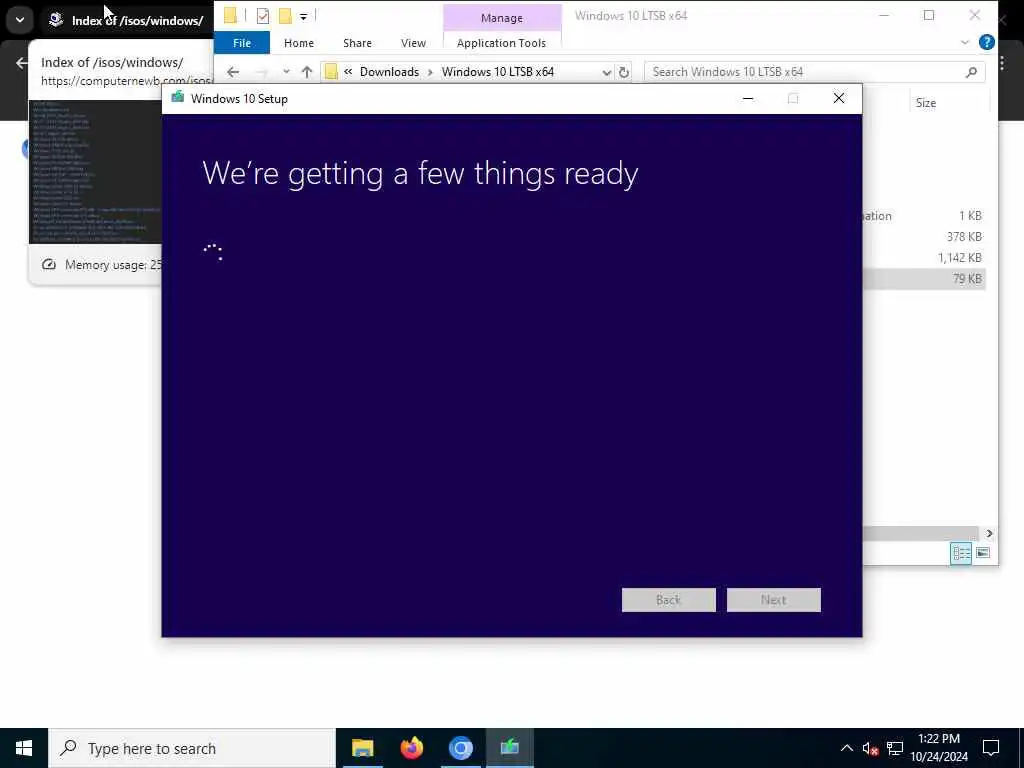
Task: Open the browser three-dot menu
Action: [x=1002, y=63]
